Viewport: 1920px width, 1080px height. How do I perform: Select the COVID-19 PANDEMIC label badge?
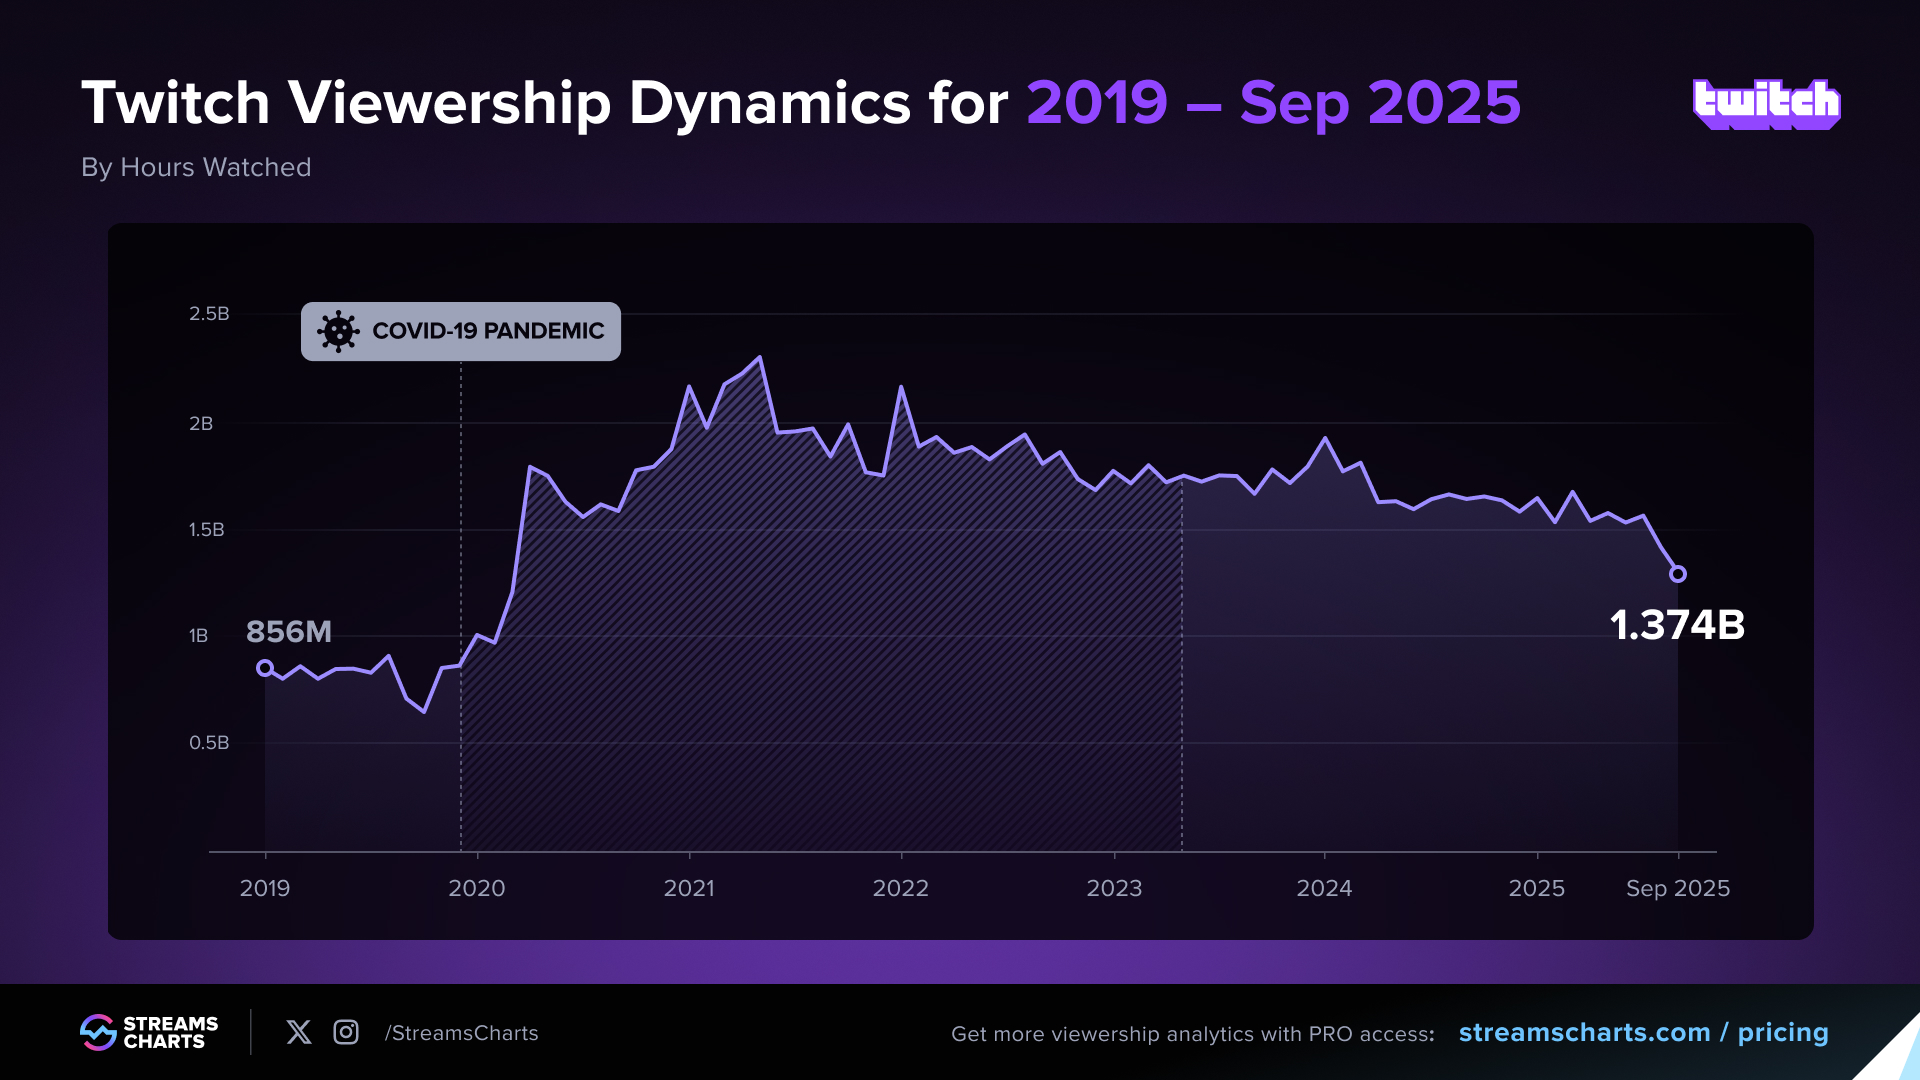coord(461,331)
